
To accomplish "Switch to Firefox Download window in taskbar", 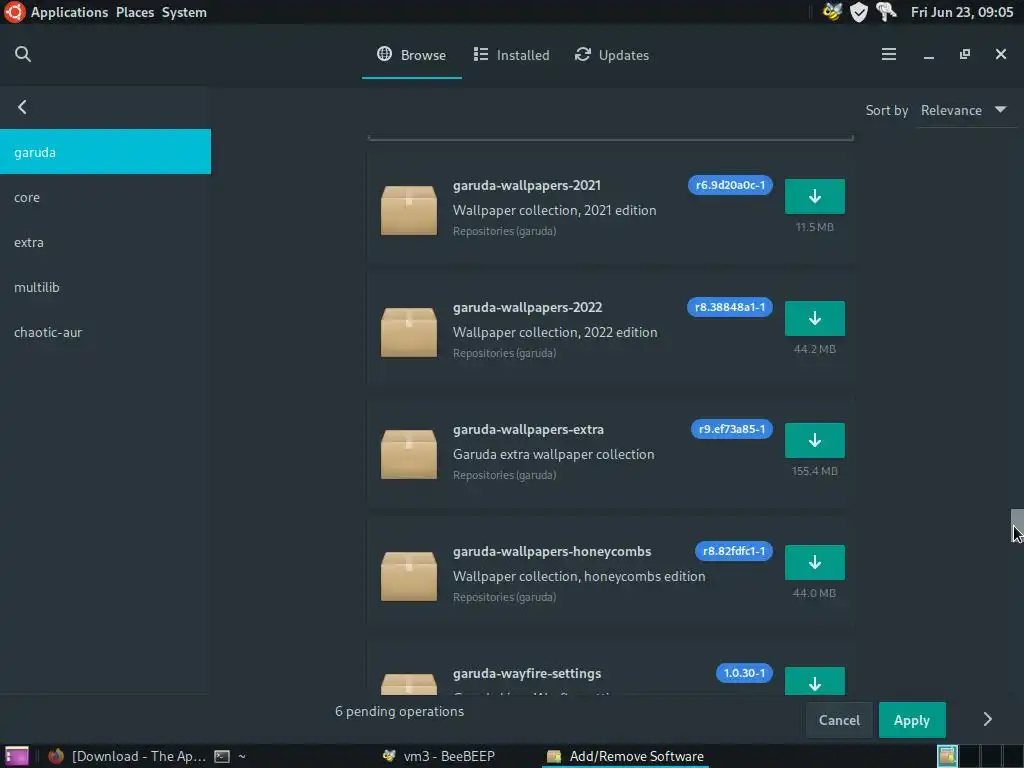I will click(x=128, y=756).
